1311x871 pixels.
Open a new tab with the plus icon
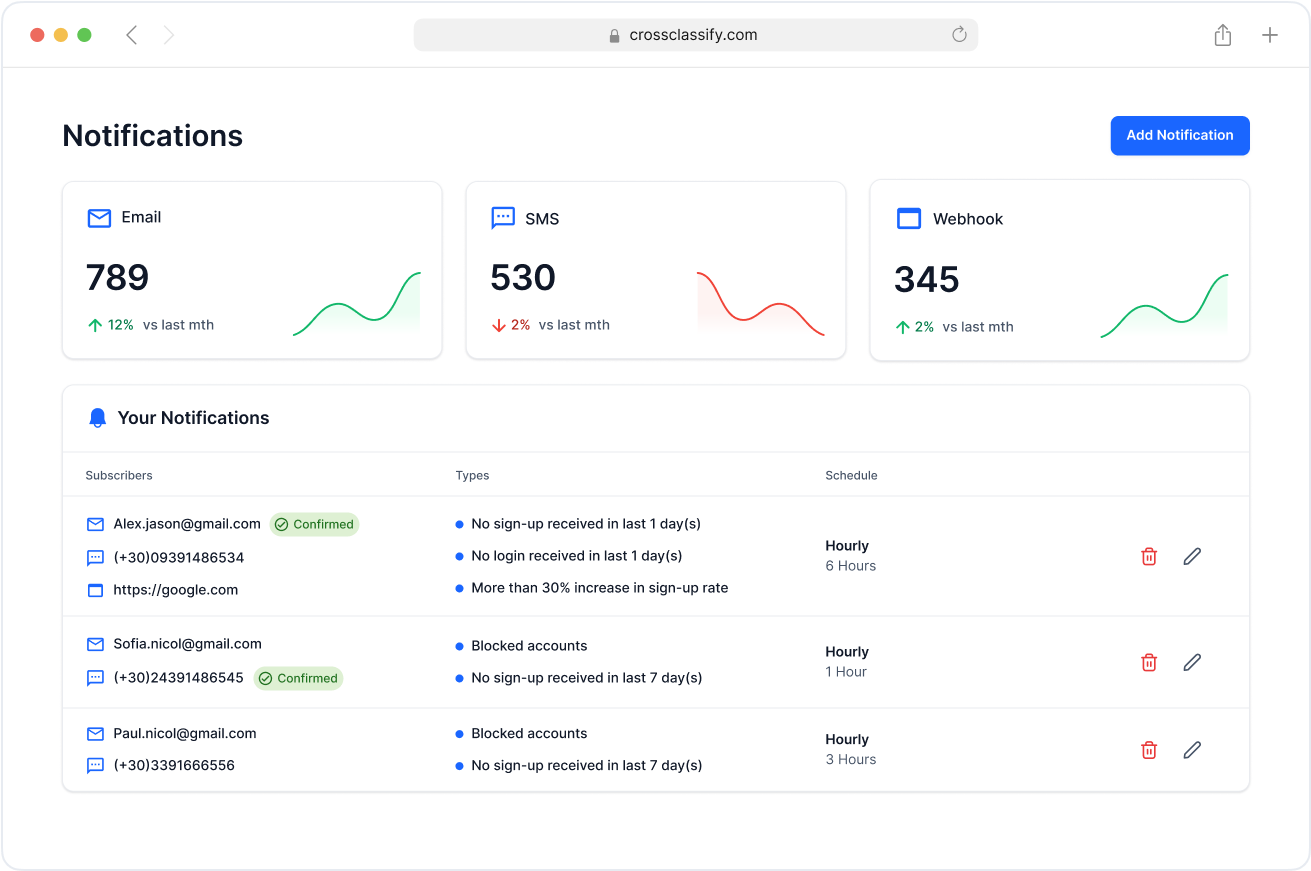(x=1270, y=35)
